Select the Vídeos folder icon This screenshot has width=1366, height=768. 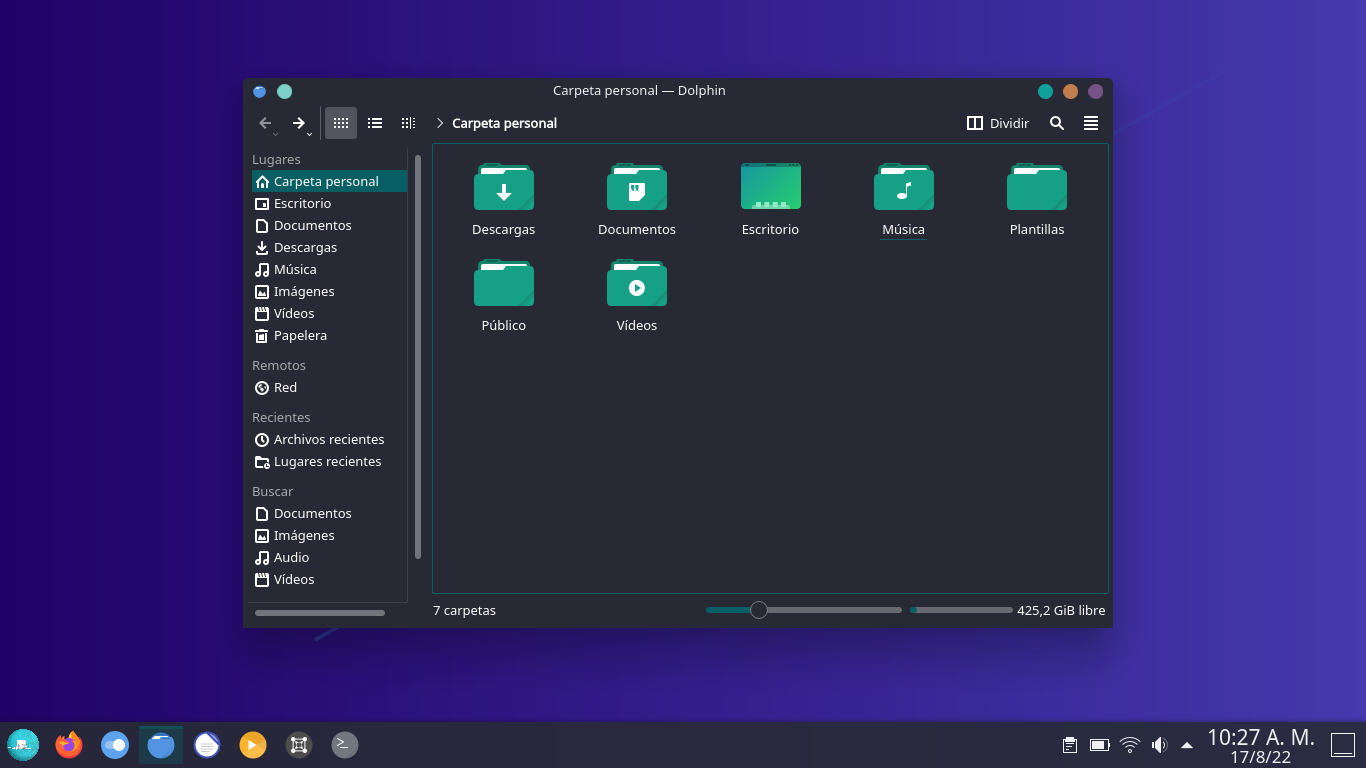pos(637,283)
